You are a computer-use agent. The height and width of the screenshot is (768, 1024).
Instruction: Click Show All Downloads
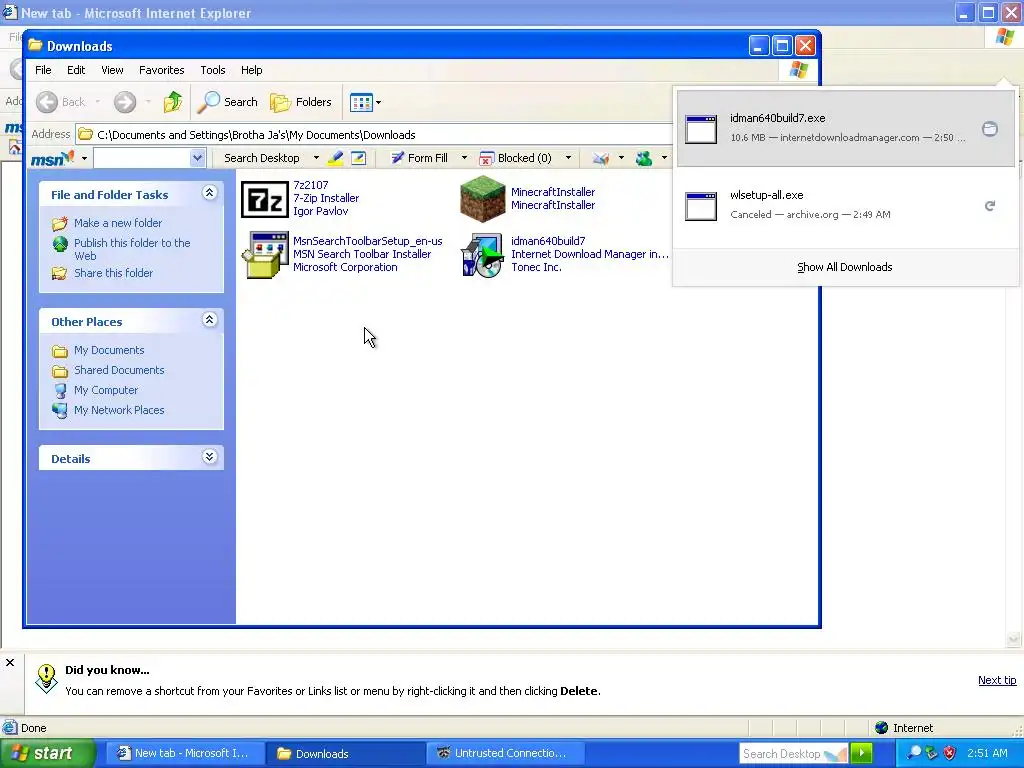(844, 267)
